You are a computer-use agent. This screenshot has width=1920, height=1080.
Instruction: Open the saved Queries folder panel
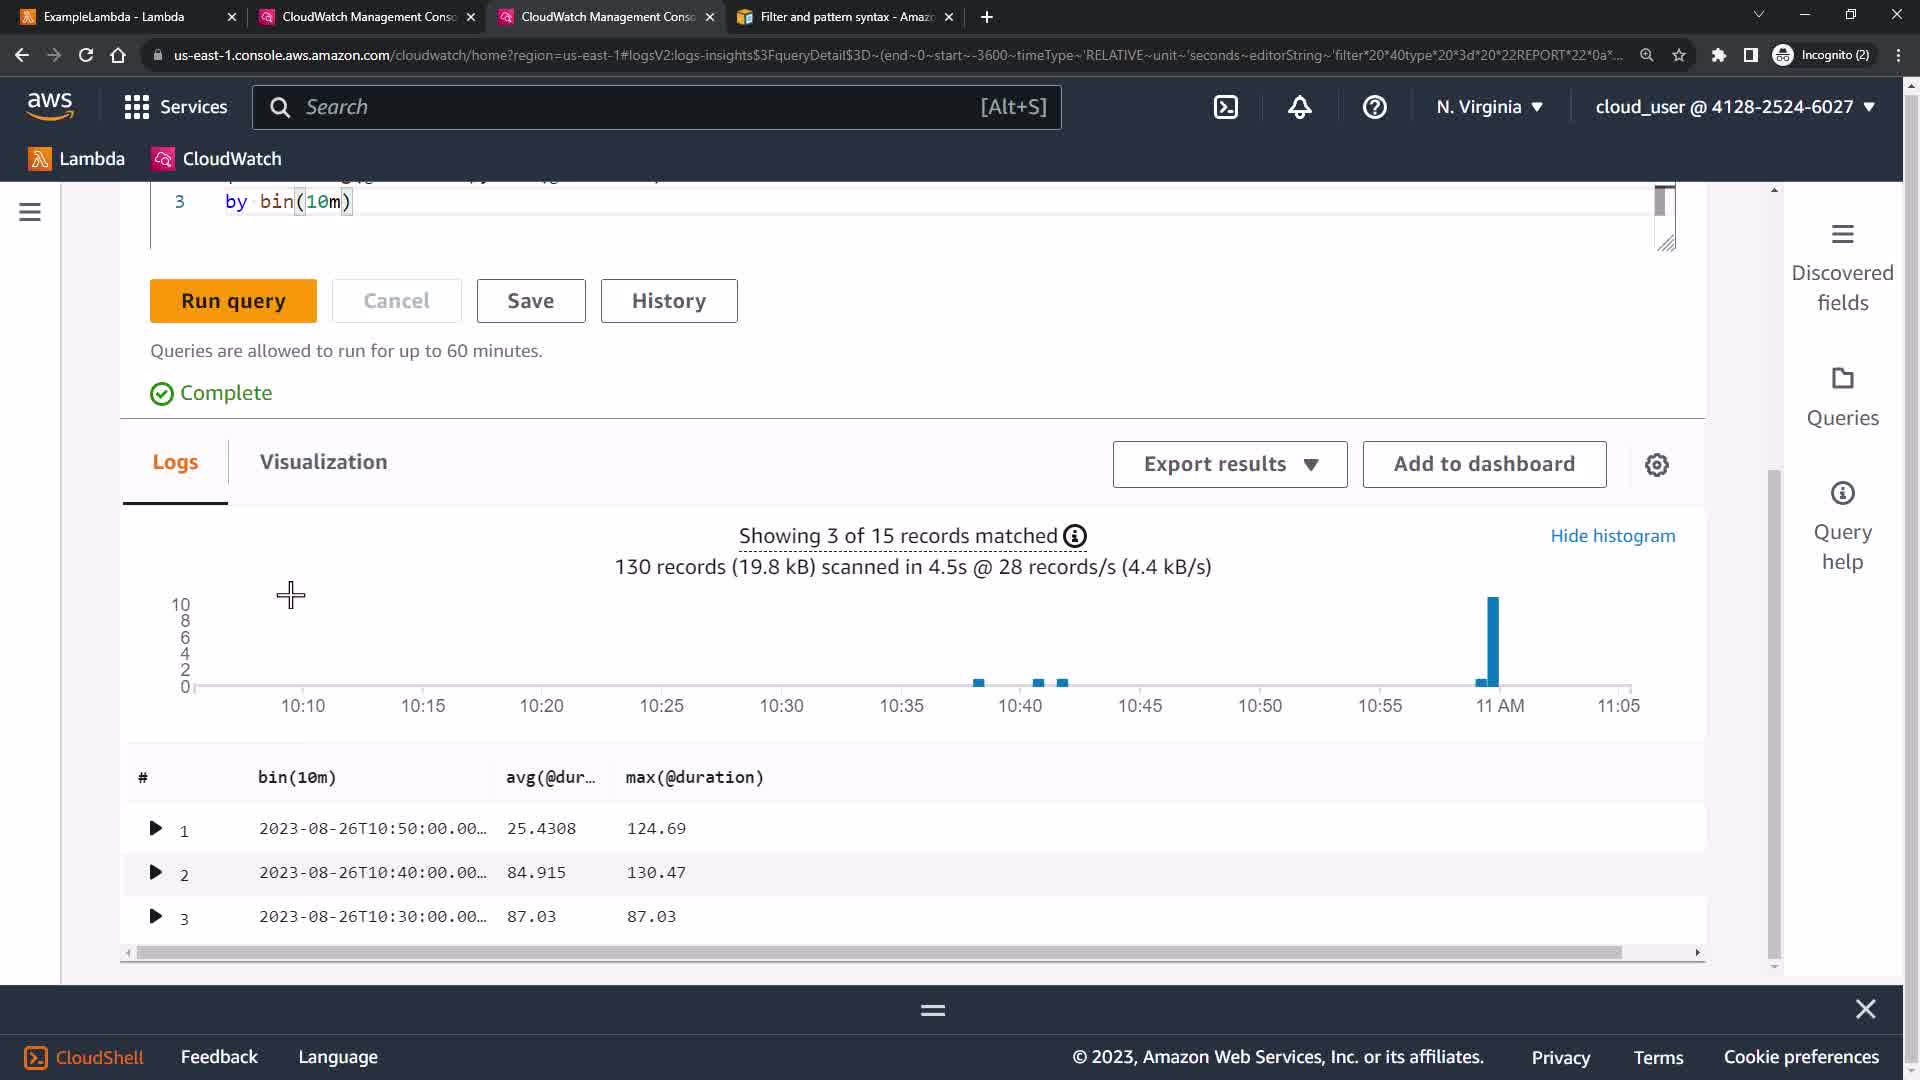pos(1842,397)
